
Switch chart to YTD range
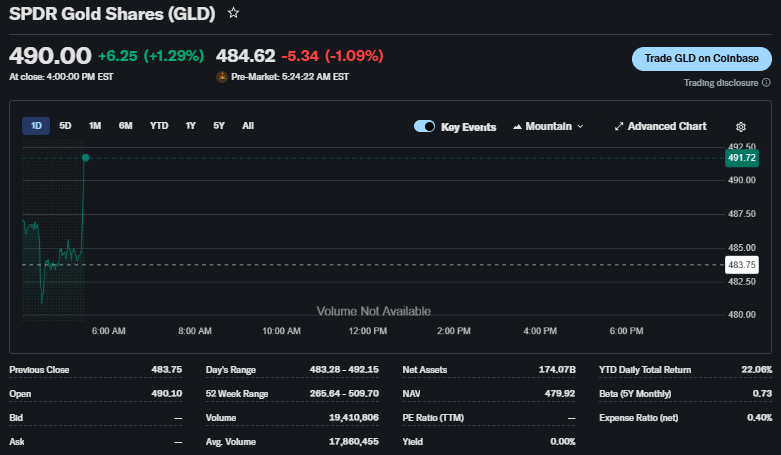[x=159, y=126]
